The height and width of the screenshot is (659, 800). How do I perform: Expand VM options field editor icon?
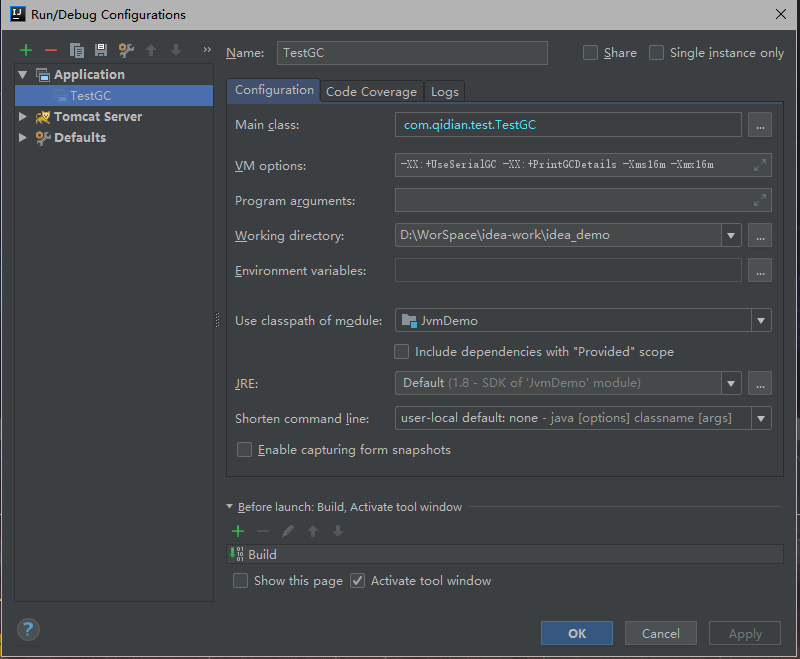tap(760, 165)
